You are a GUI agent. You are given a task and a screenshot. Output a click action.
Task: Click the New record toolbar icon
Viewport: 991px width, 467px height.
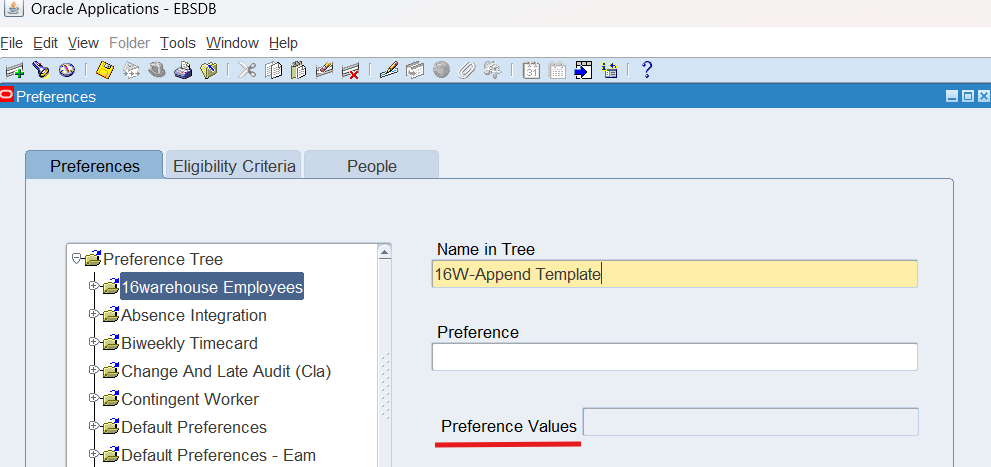pyautogui.click(x=14, y=70)
